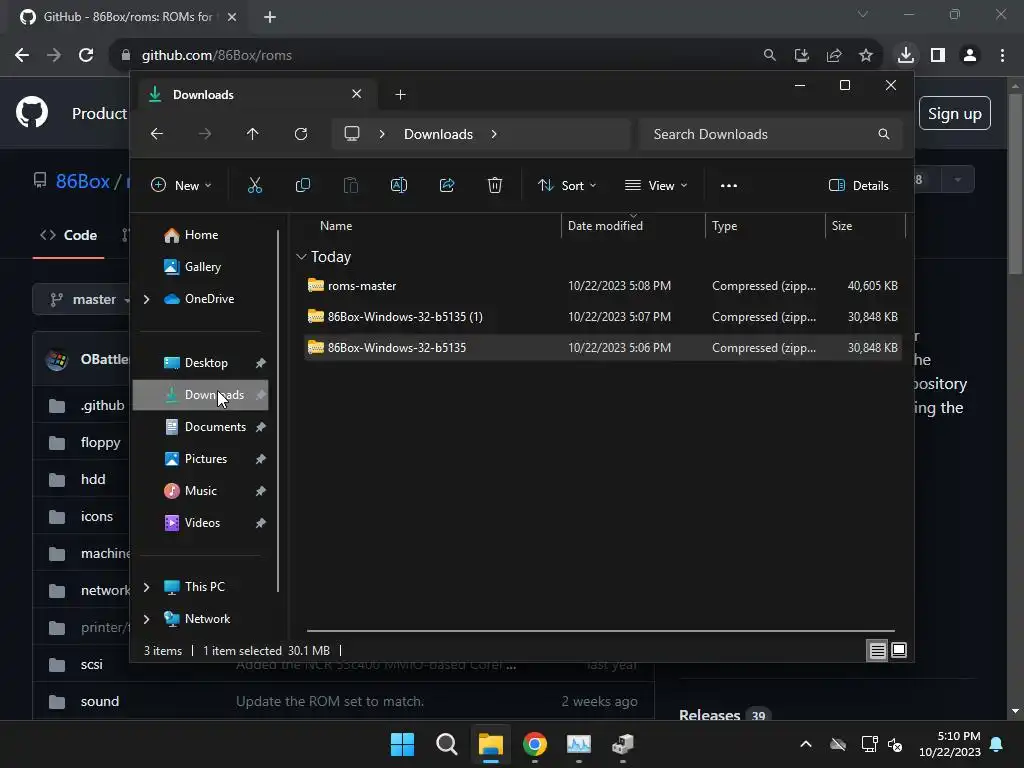Toggle the Details pane button

(859, 185)
